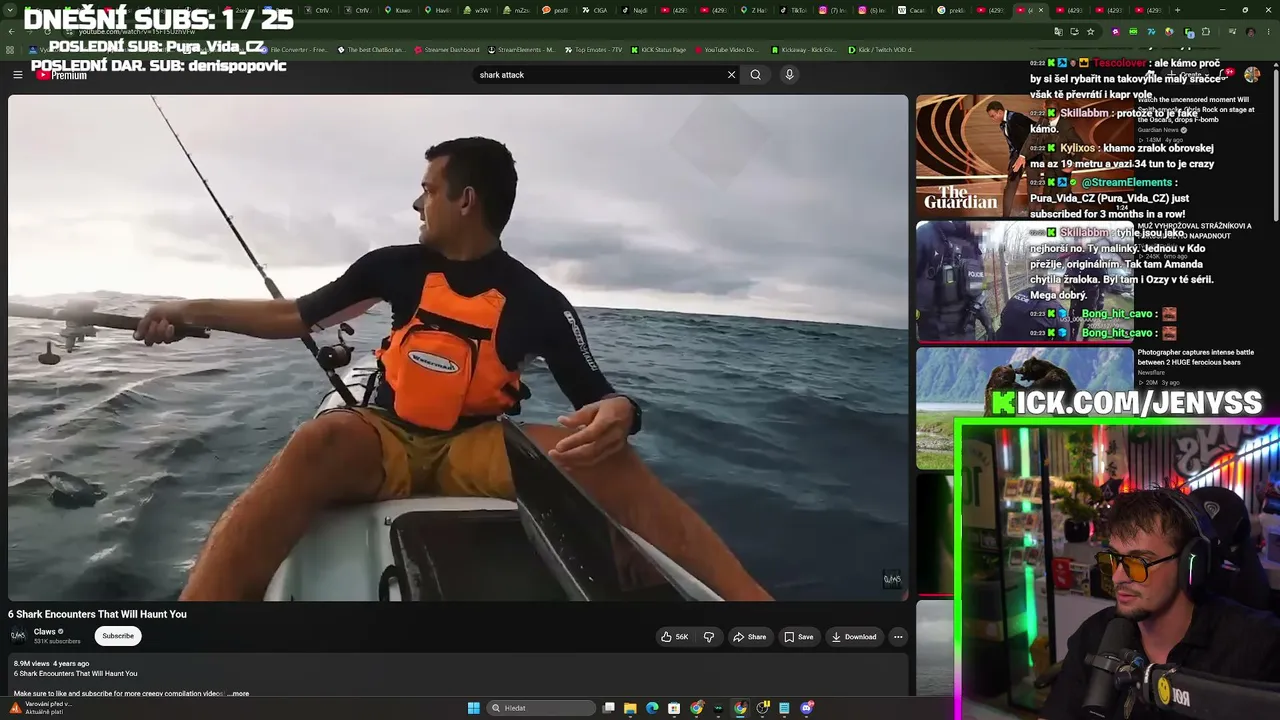Viewport: 1280px width, 720px height.
Task: Open the StreamElements bookmark
Action: [x=521, y=50]
